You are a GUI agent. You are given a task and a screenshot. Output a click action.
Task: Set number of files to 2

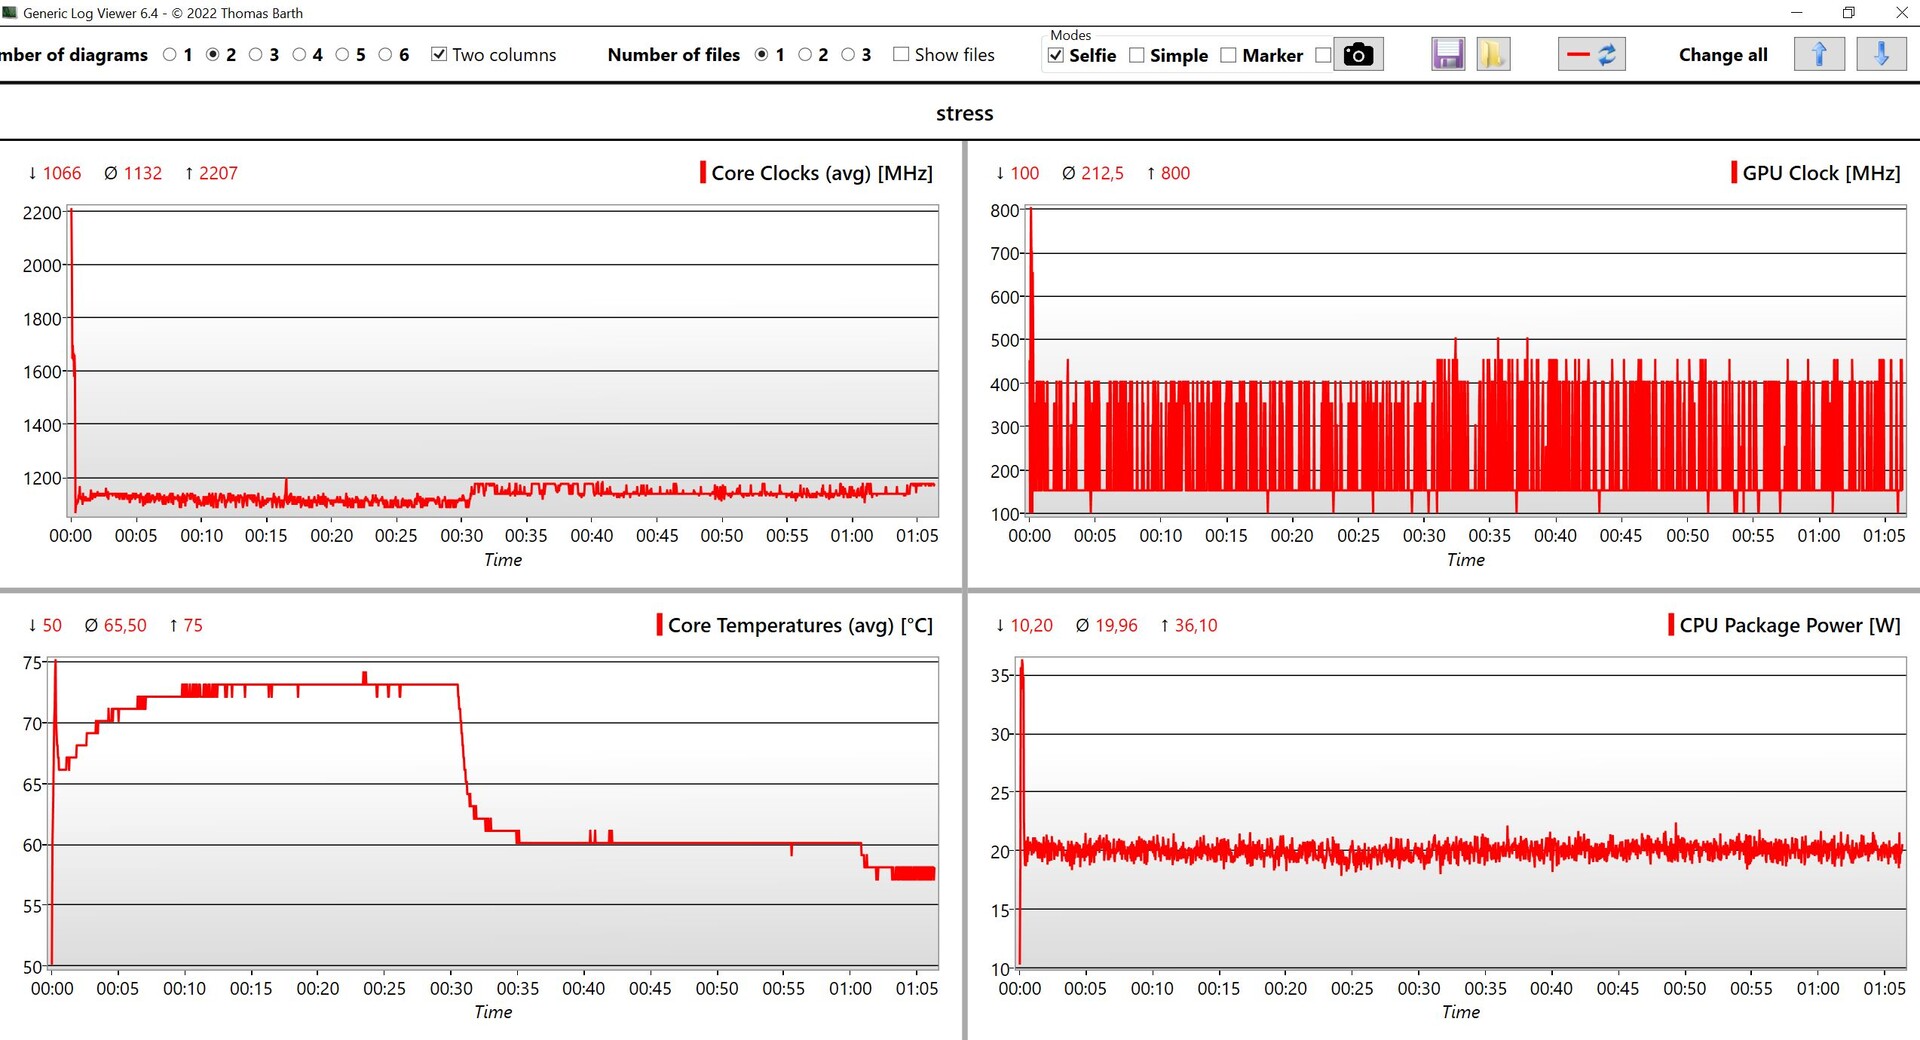click(805, 55)
